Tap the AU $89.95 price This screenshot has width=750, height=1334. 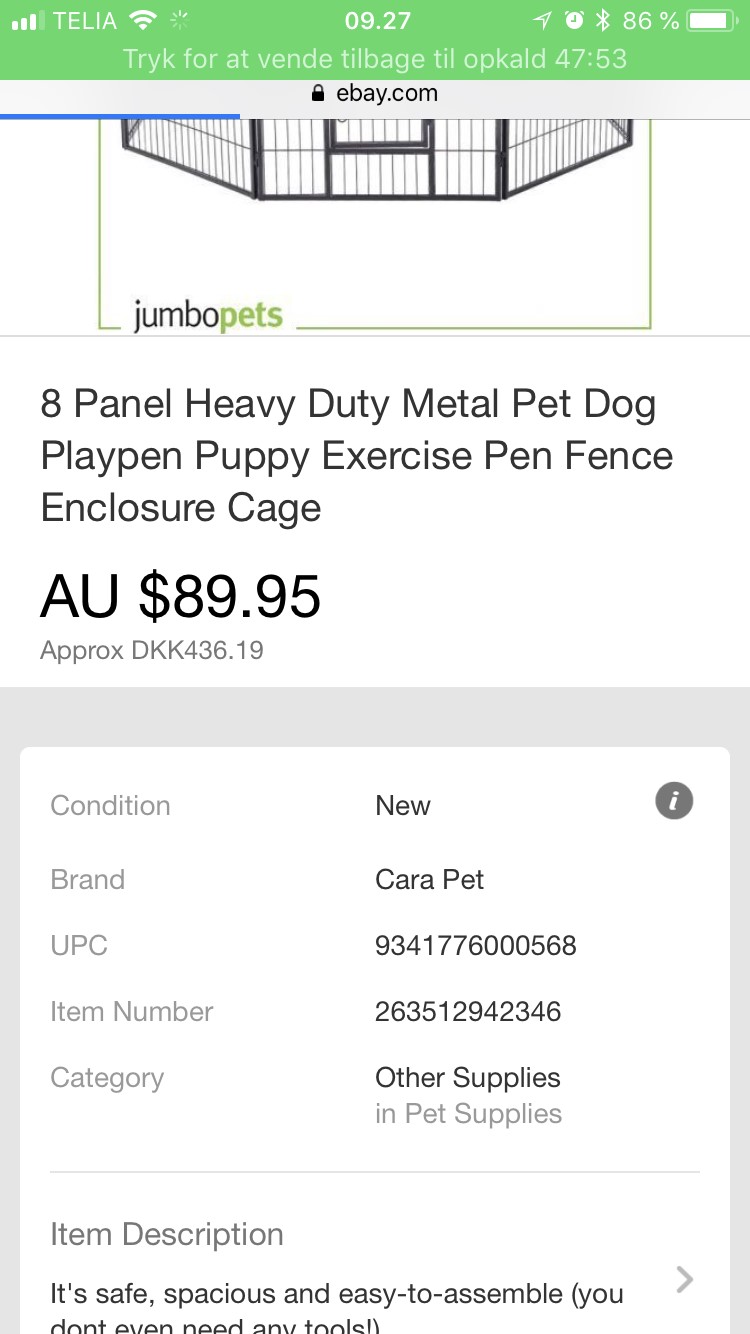click(181, 596)
